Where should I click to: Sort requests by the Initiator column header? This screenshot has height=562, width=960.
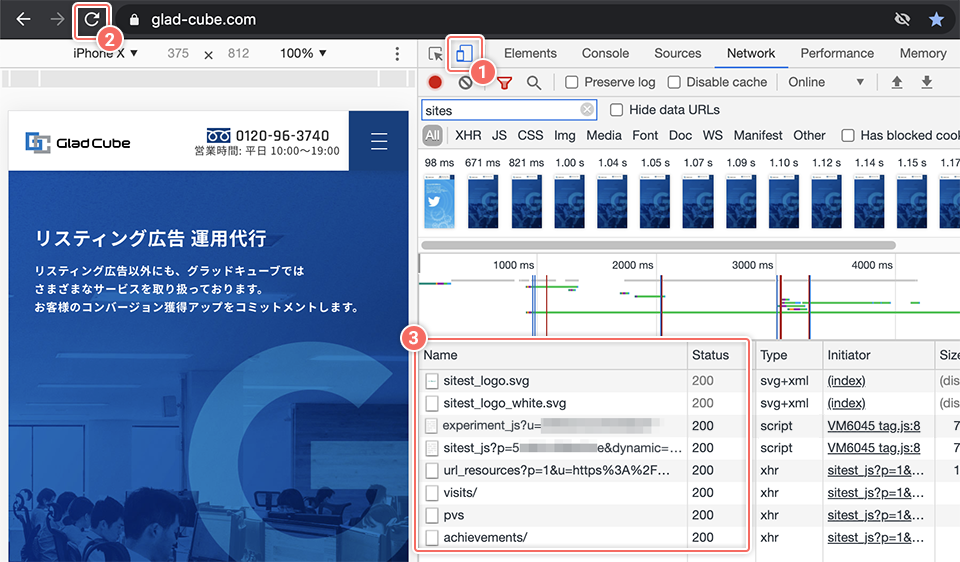[878, 355]
